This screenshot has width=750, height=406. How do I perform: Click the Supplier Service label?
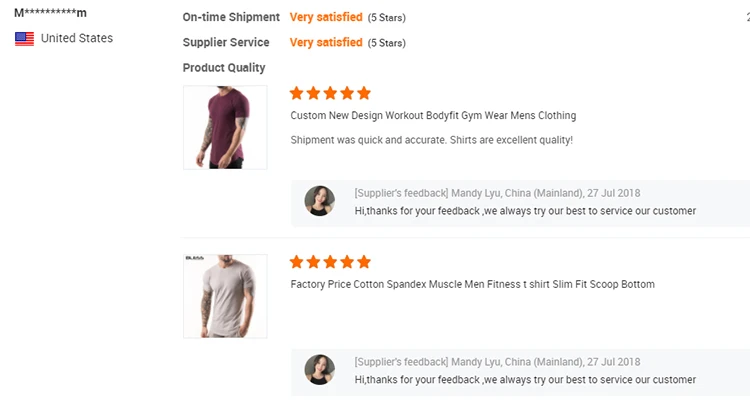(x=226, y=42)
